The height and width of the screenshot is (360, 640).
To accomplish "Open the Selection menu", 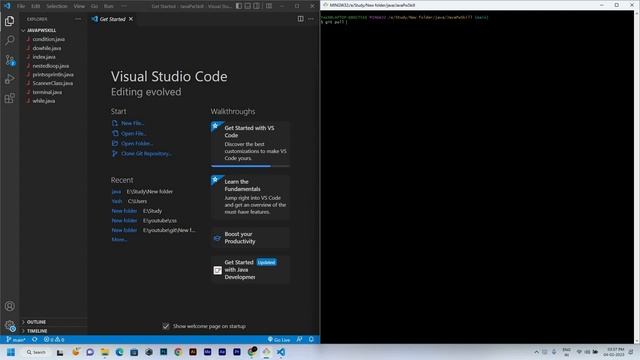I will coord(57,6).
